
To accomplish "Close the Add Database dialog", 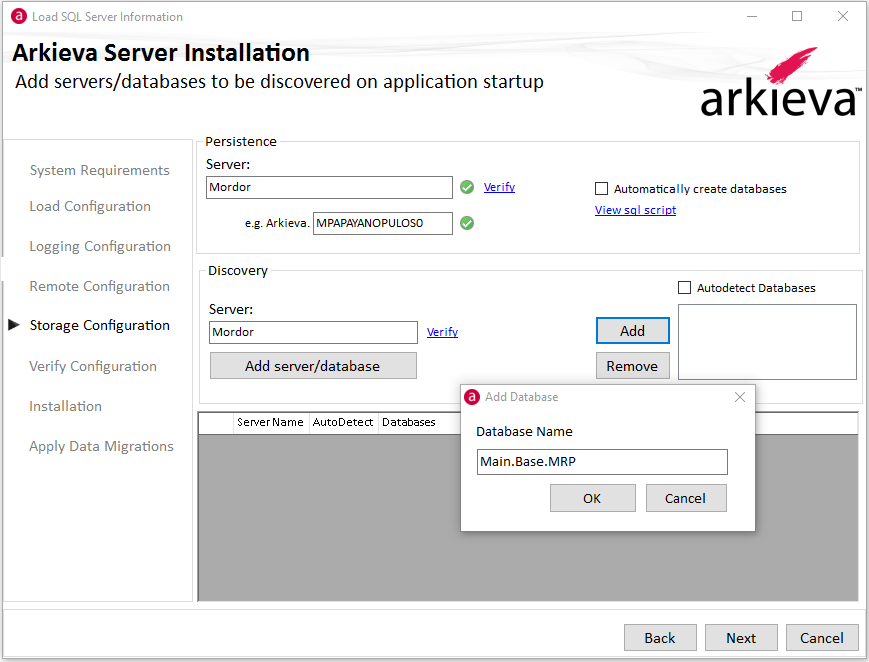I will (740, 397).
